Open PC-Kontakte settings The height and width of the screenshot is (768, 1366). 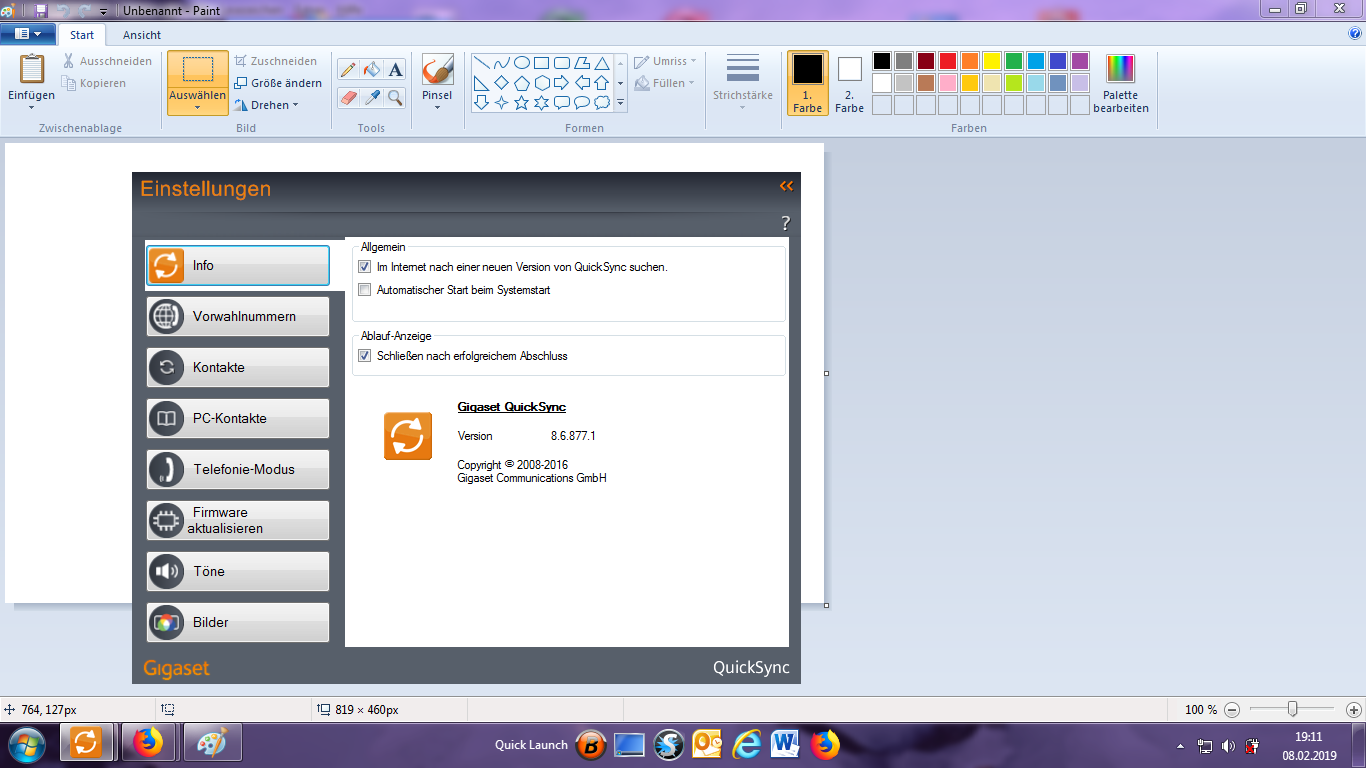click(238, 419)
